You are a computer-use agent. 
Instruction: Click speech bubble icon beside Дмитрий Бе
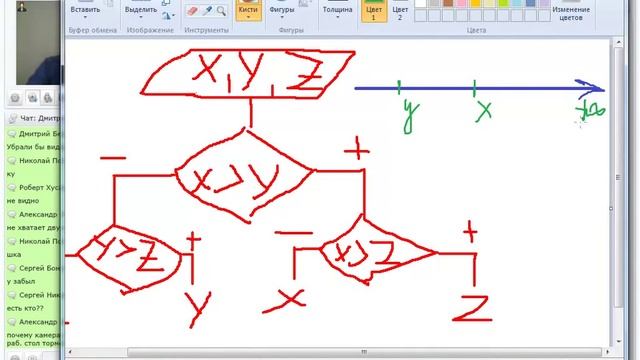click(x=12, y=134)
